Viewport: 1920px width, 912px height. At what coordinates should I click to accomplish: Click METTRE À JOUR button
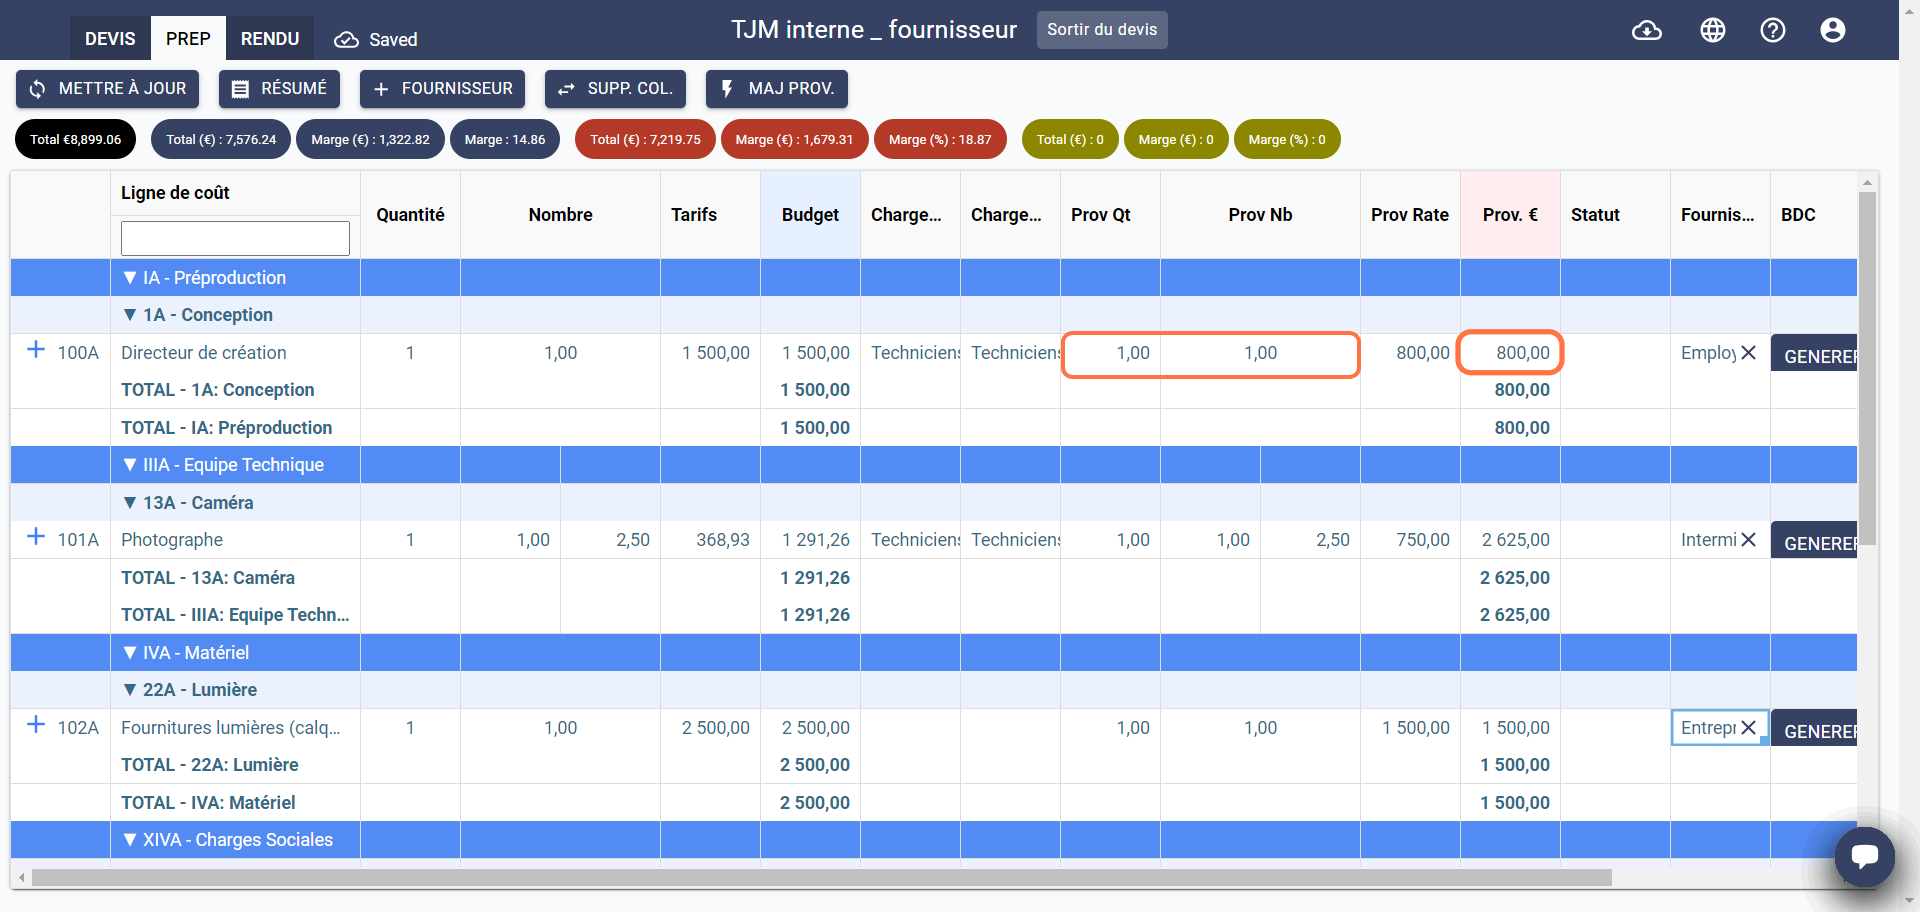(108, 88)
